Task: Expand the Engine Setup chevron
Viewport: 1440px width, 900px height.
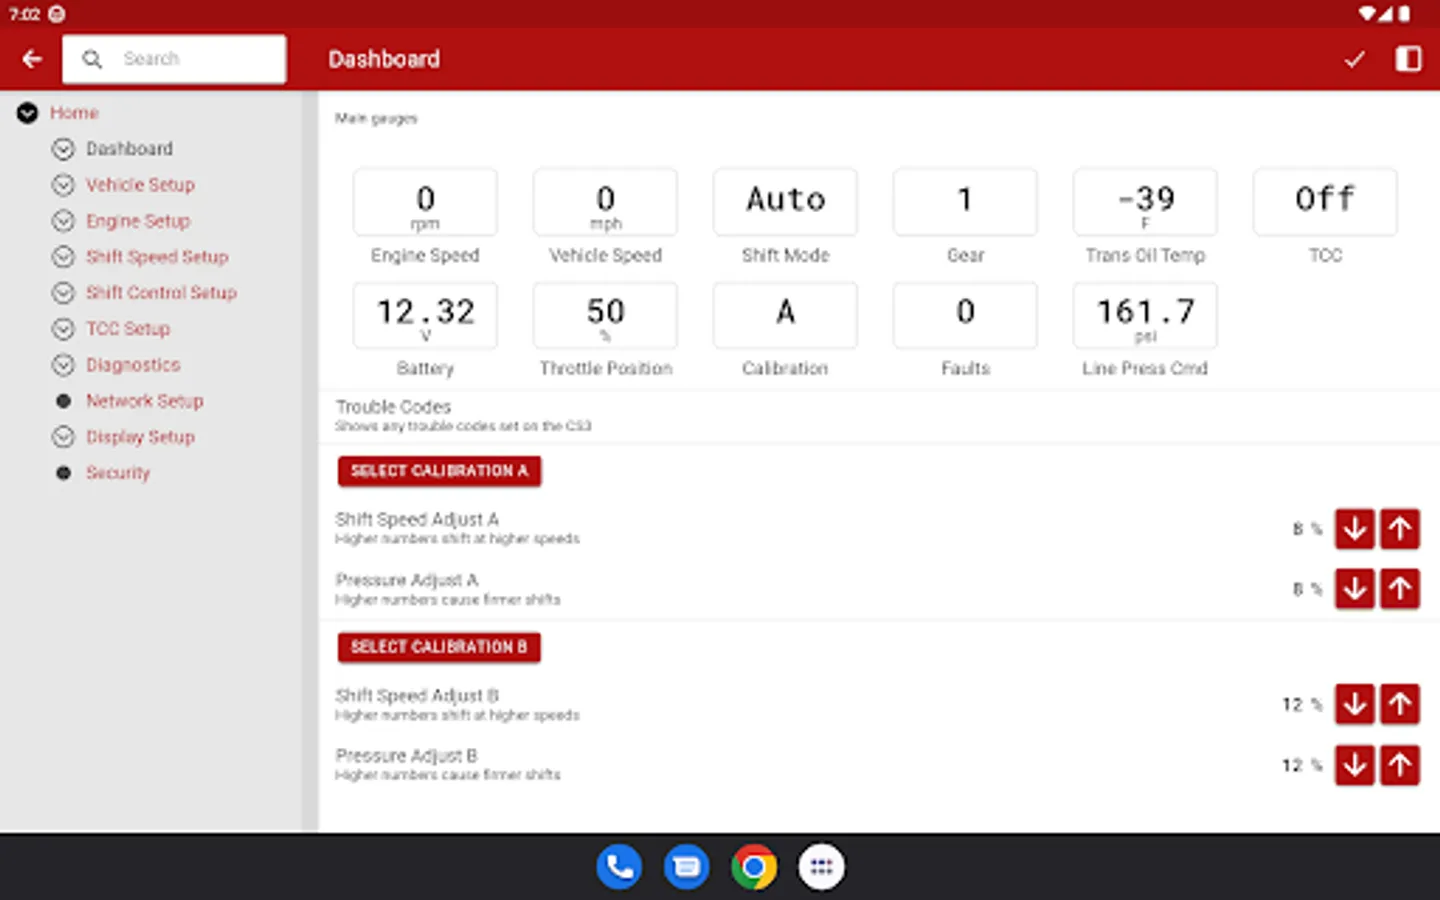Action: pos(63,221)
